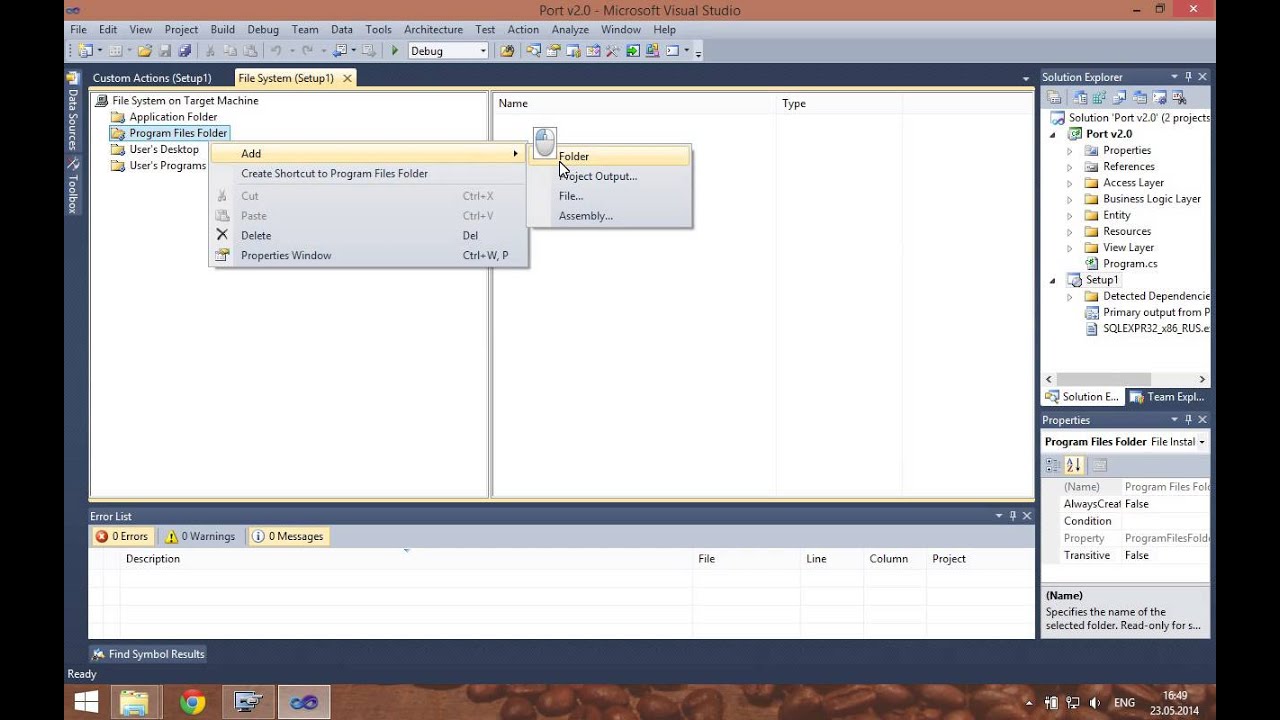
Task: Expand the Detected Dependencies node
Action: click(x=1070, y=296)
